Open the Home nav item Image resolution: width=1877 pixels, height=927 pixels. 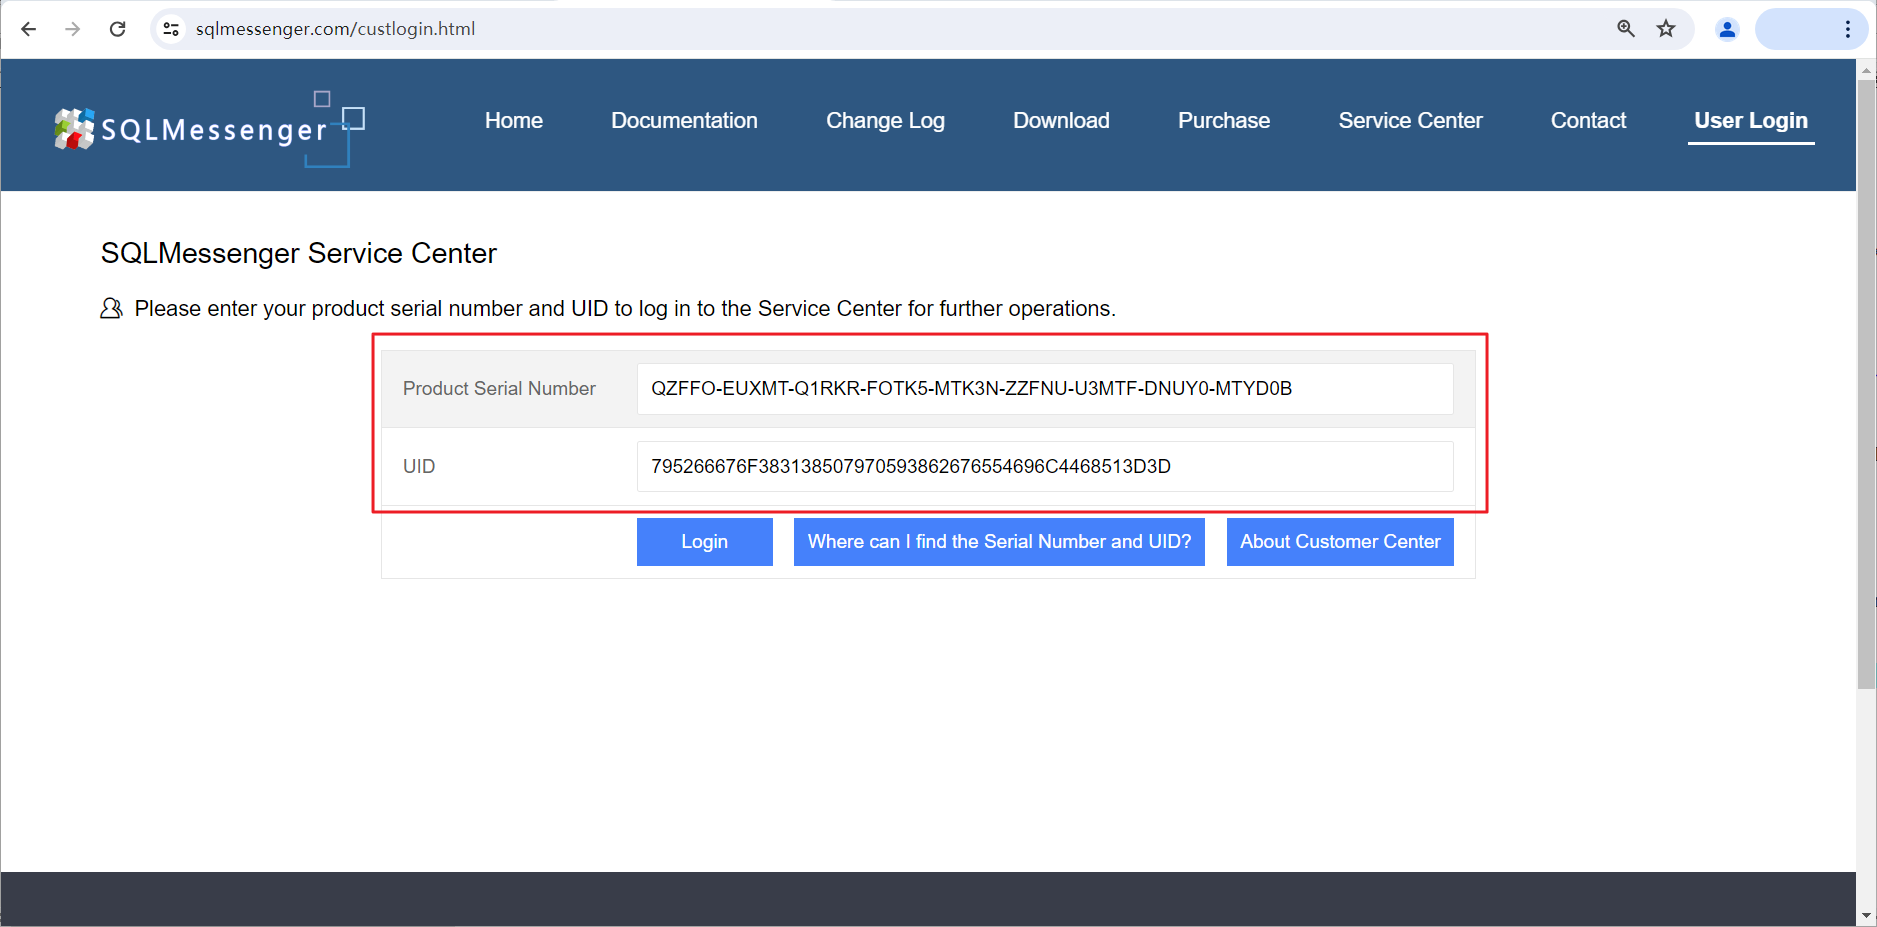coord(514,120)
